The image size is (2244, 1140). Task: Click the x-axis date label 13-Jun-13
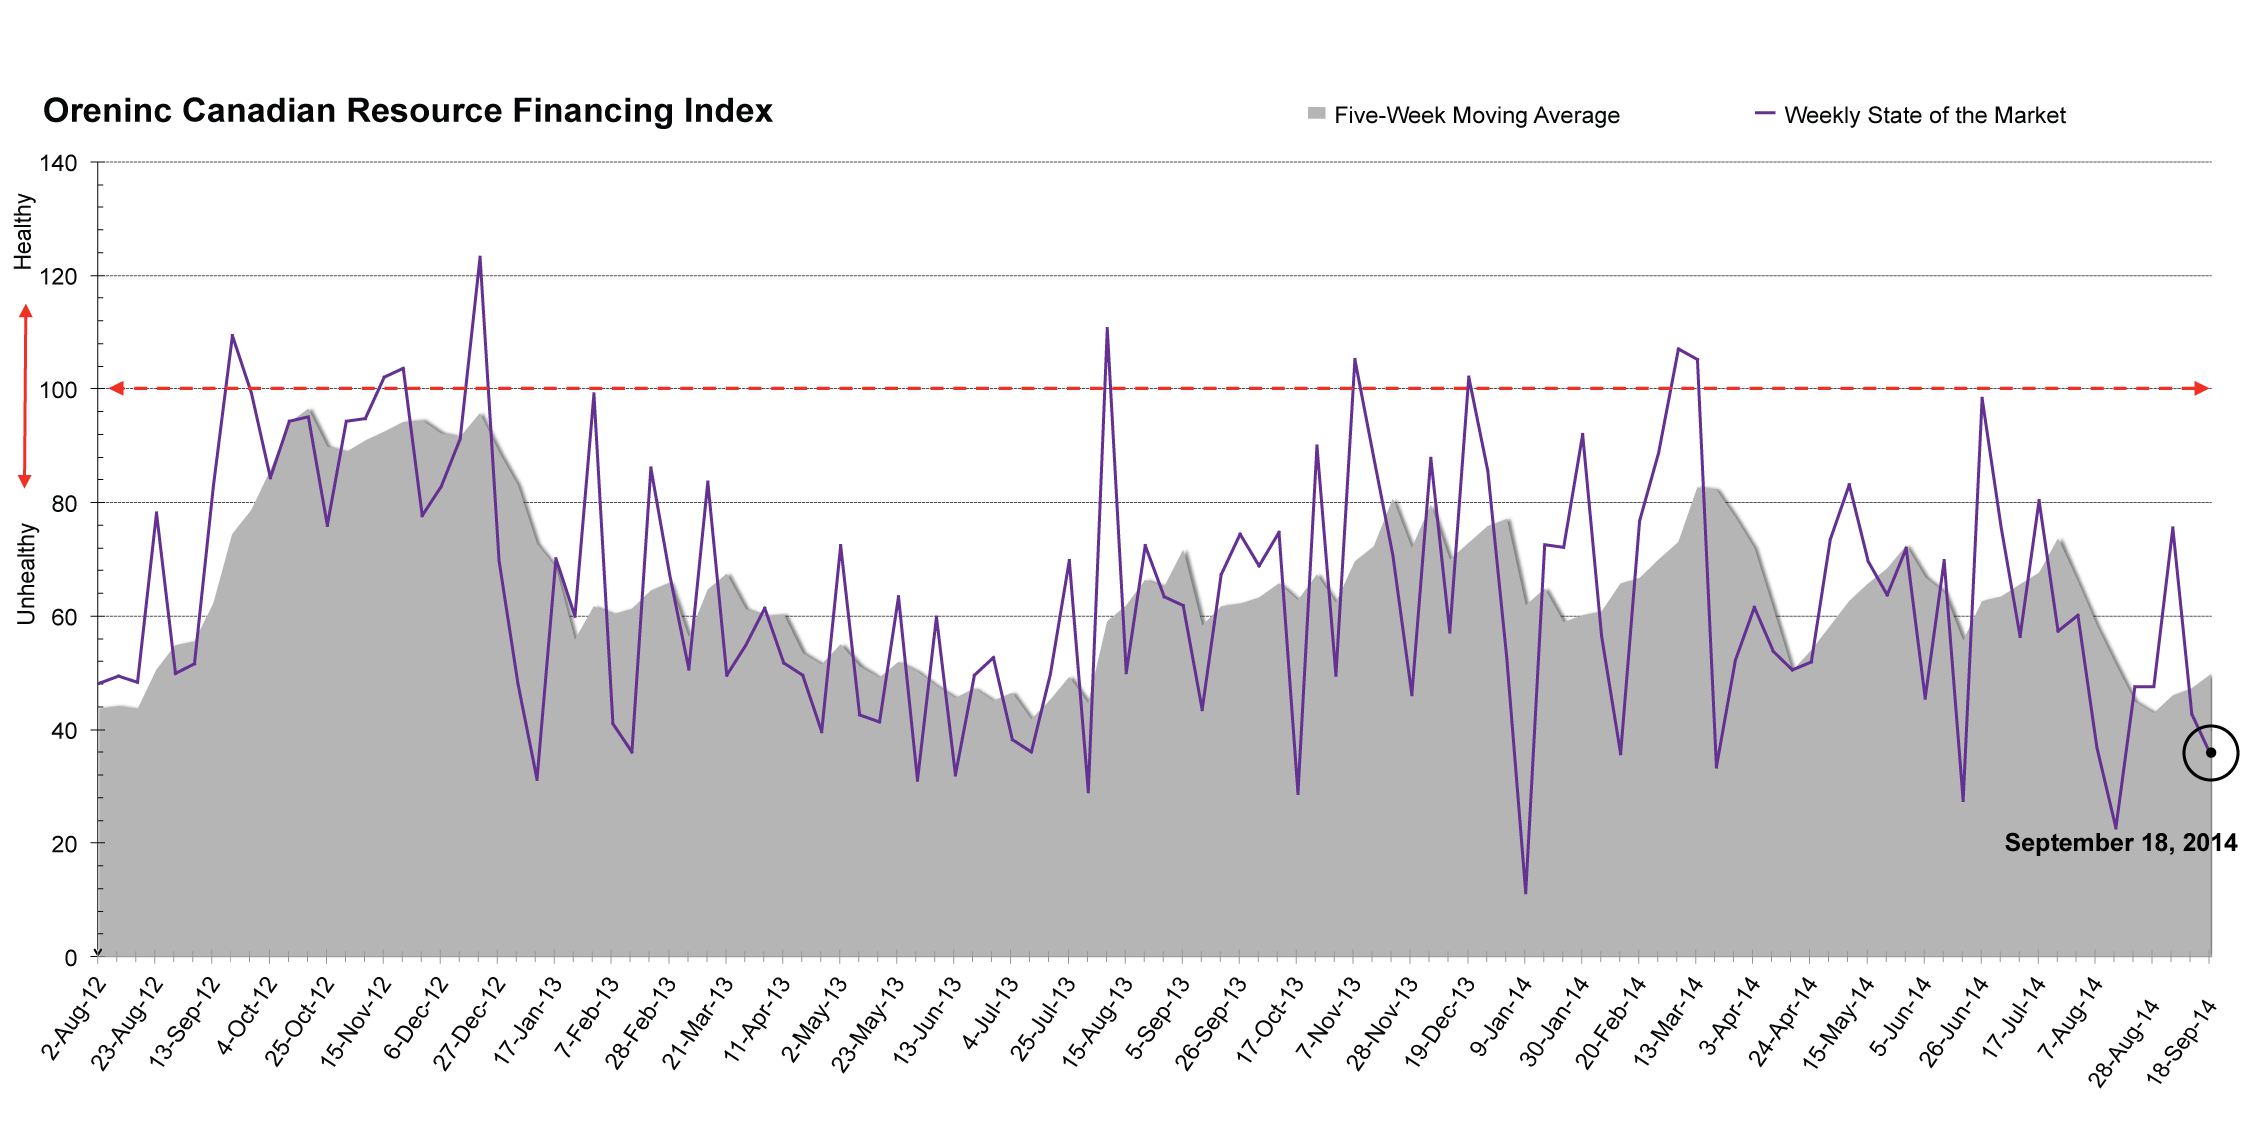926,1021
